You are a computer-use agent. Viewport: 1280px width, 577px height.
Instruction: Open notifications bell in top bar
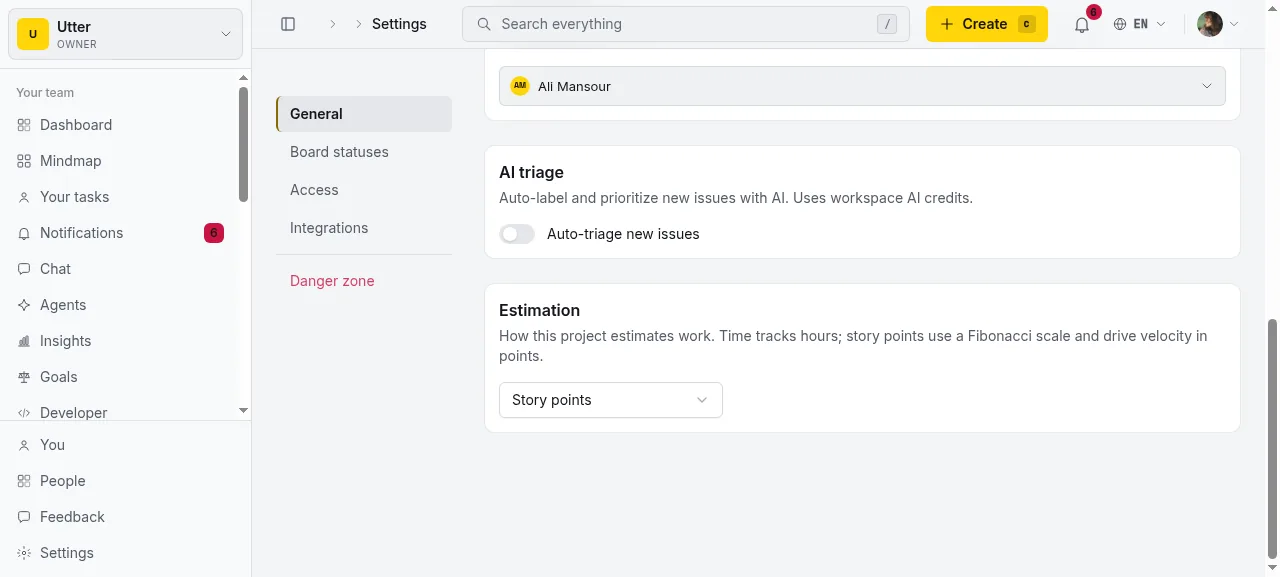click(1082, 24)
